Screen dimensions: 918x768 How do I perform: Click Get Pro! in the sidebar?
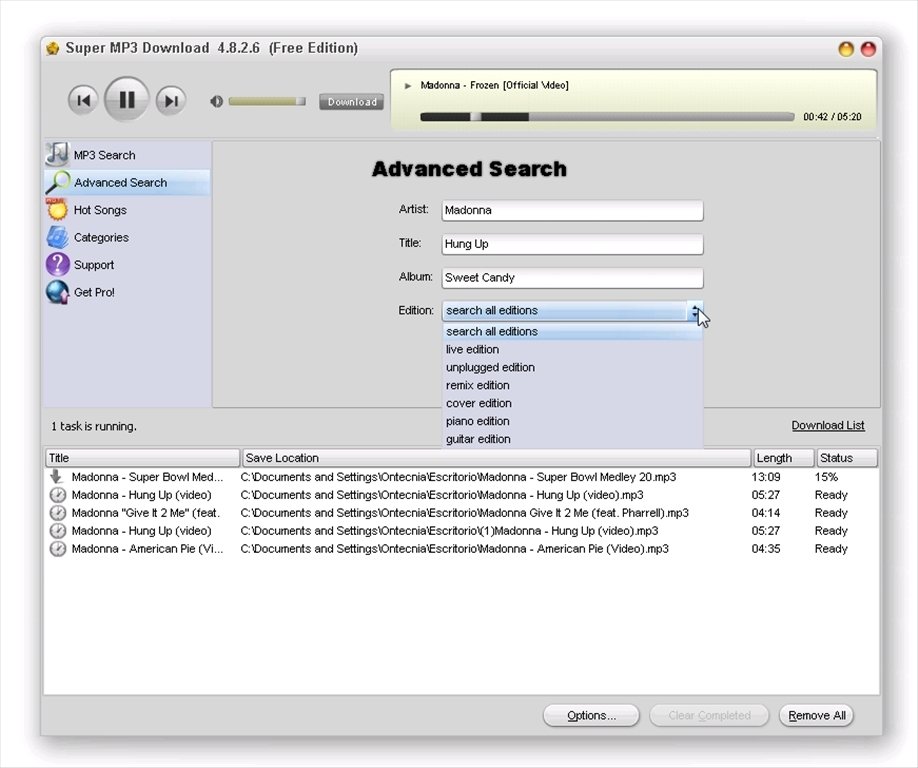coord(127,292)
